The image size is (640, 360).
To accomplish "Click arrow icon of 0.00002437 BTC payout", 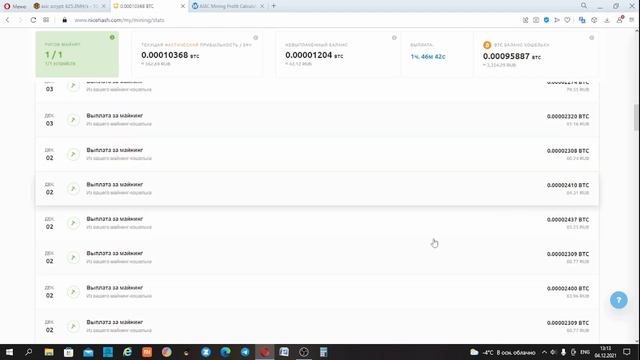I will (73, 223).
